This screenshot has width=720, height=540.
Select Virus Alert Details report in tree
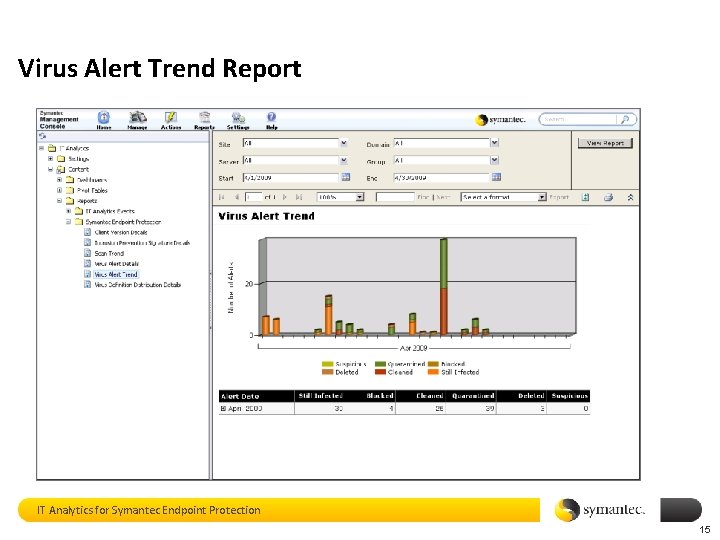(117, 264)
